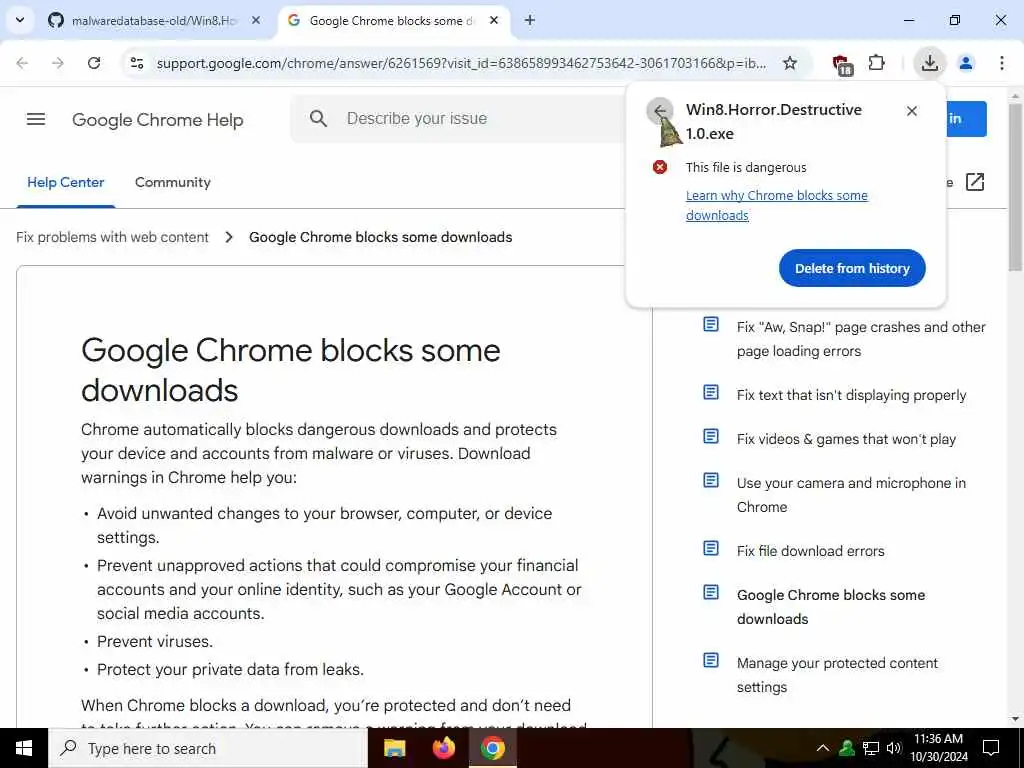Open Fix text that isn't displaying properly article
The width and height of the screenshot is (1024, 768).
click(x=852, y=395)
